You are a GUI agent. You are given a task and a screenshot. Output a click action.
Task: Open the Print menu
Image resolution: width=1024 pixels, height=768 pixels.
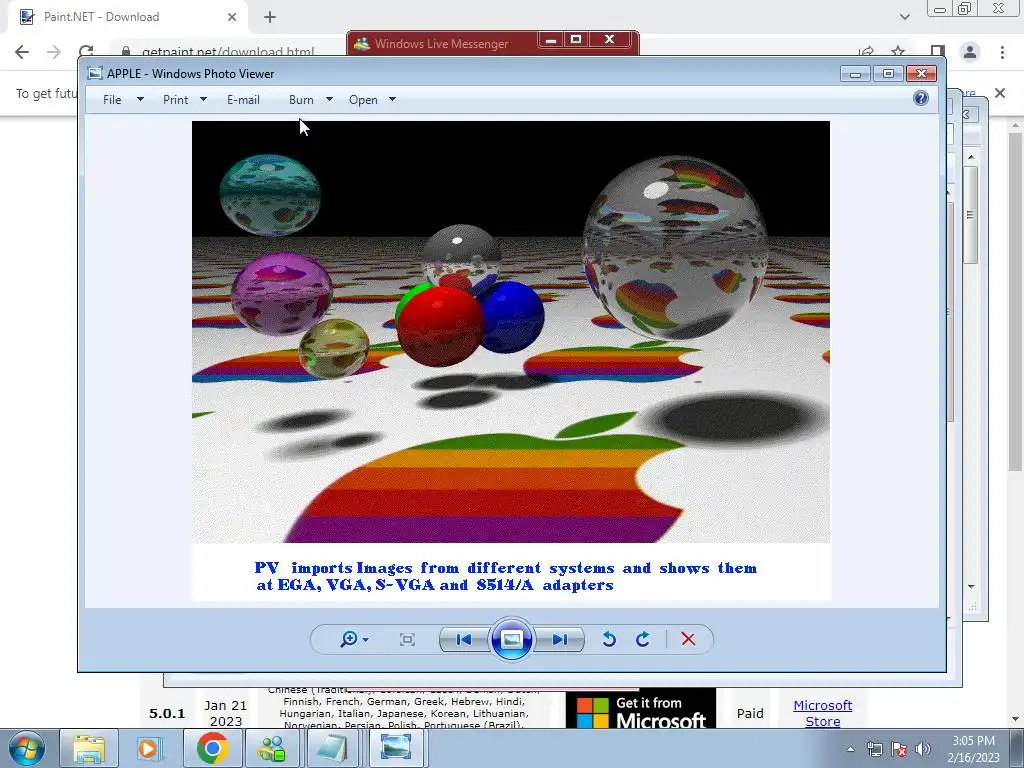[x=176, y=100]
